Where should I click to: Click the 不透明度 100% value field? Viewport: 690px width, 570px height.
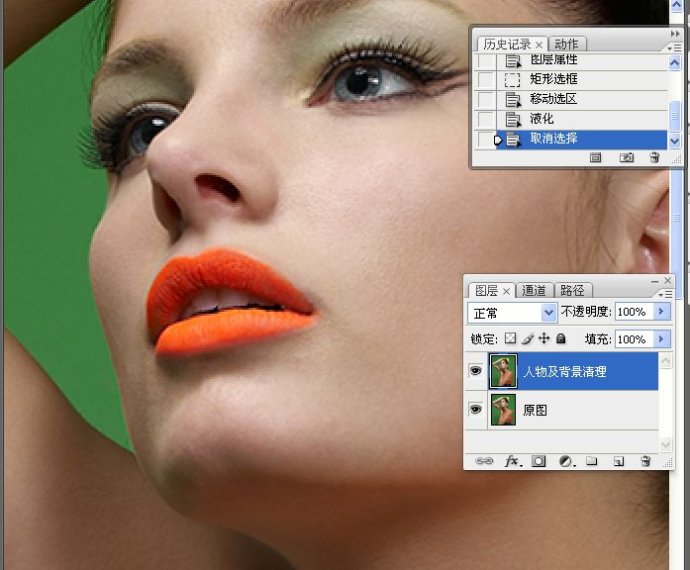tap(634, 312)
